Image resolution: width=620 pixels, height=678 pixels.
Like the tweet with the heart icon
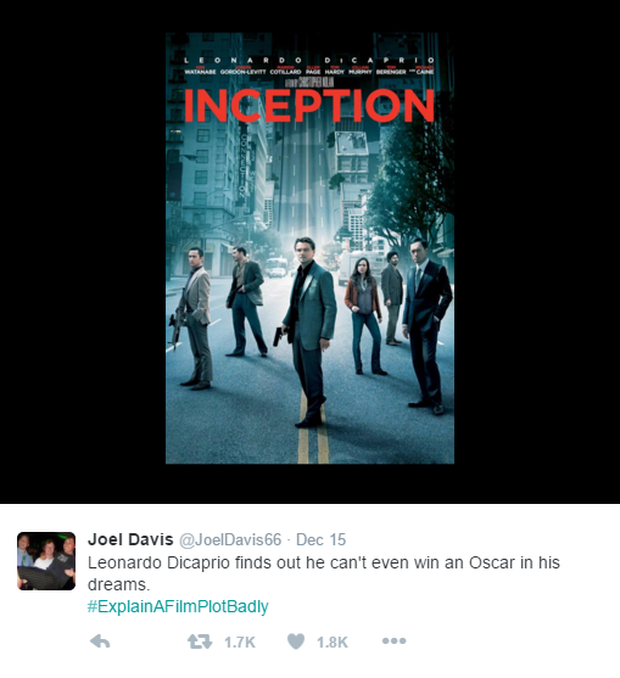click(296, 641)
